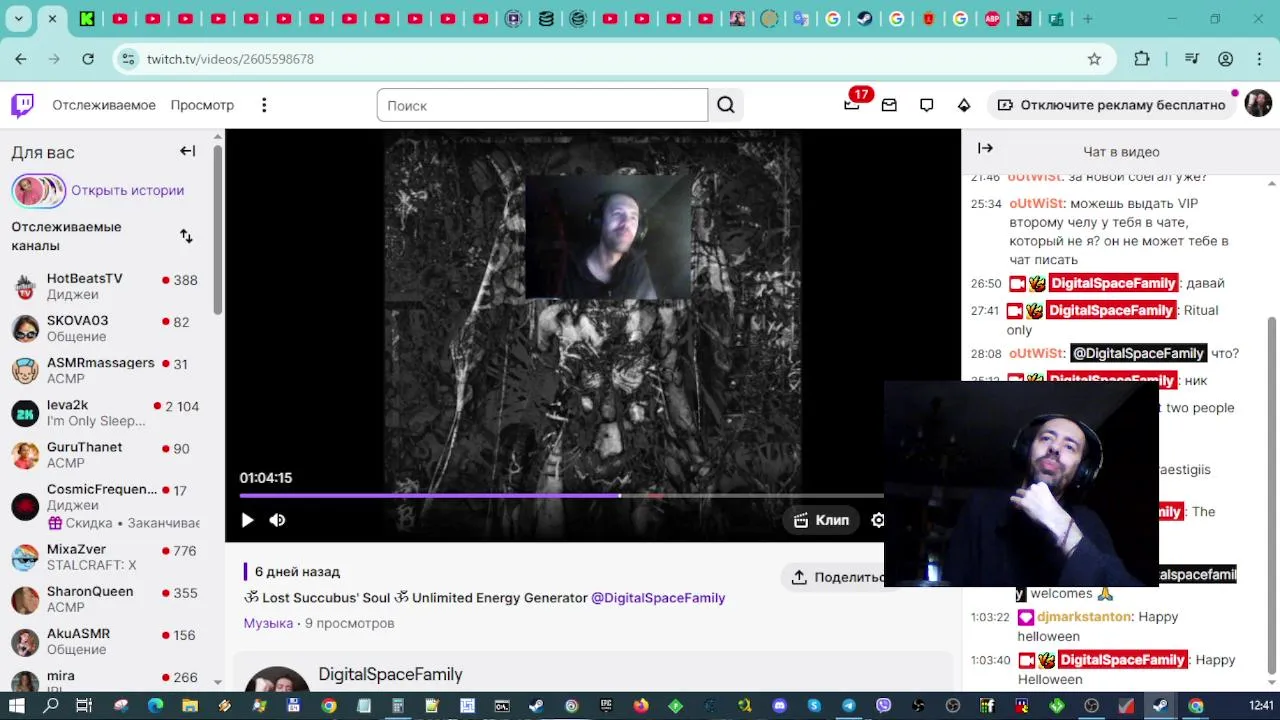Open DigitalSpaceFamily channel name below video
The image size is (1280, 720).
[390, 674]
